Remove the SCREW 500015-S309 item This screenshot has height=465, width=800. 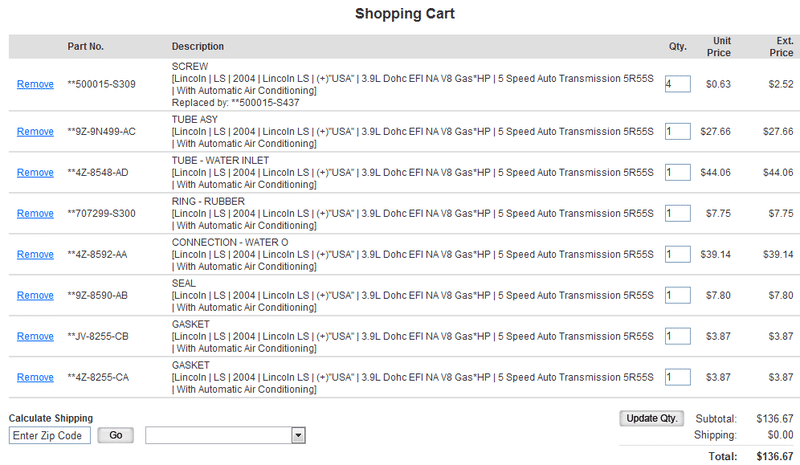(35, 84)
